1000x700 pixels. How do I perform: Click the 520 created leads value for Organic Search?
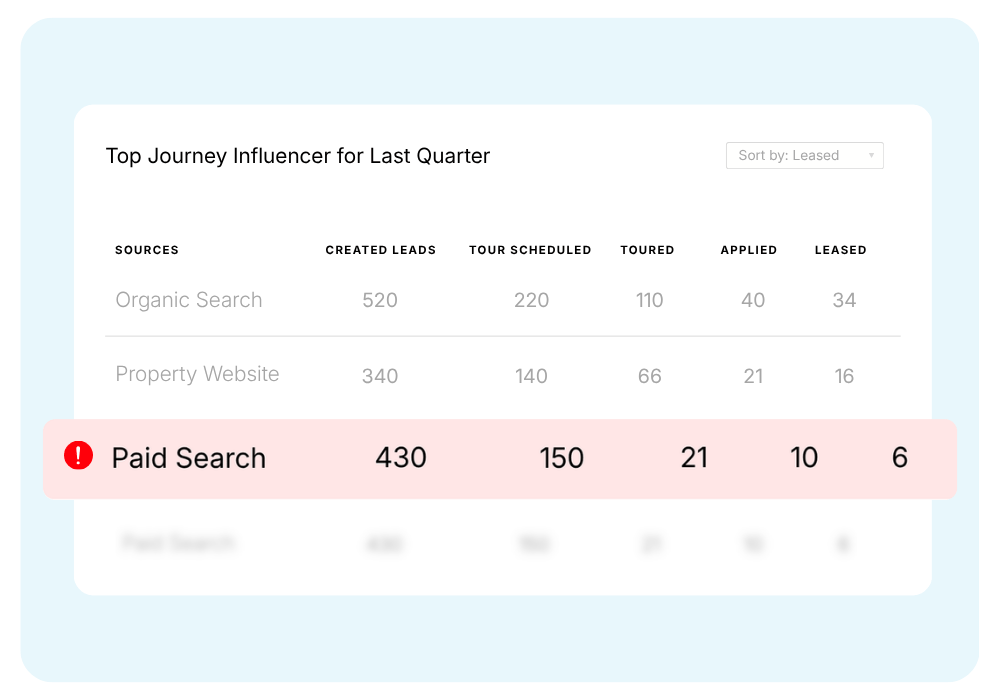(x=380, y=300)
